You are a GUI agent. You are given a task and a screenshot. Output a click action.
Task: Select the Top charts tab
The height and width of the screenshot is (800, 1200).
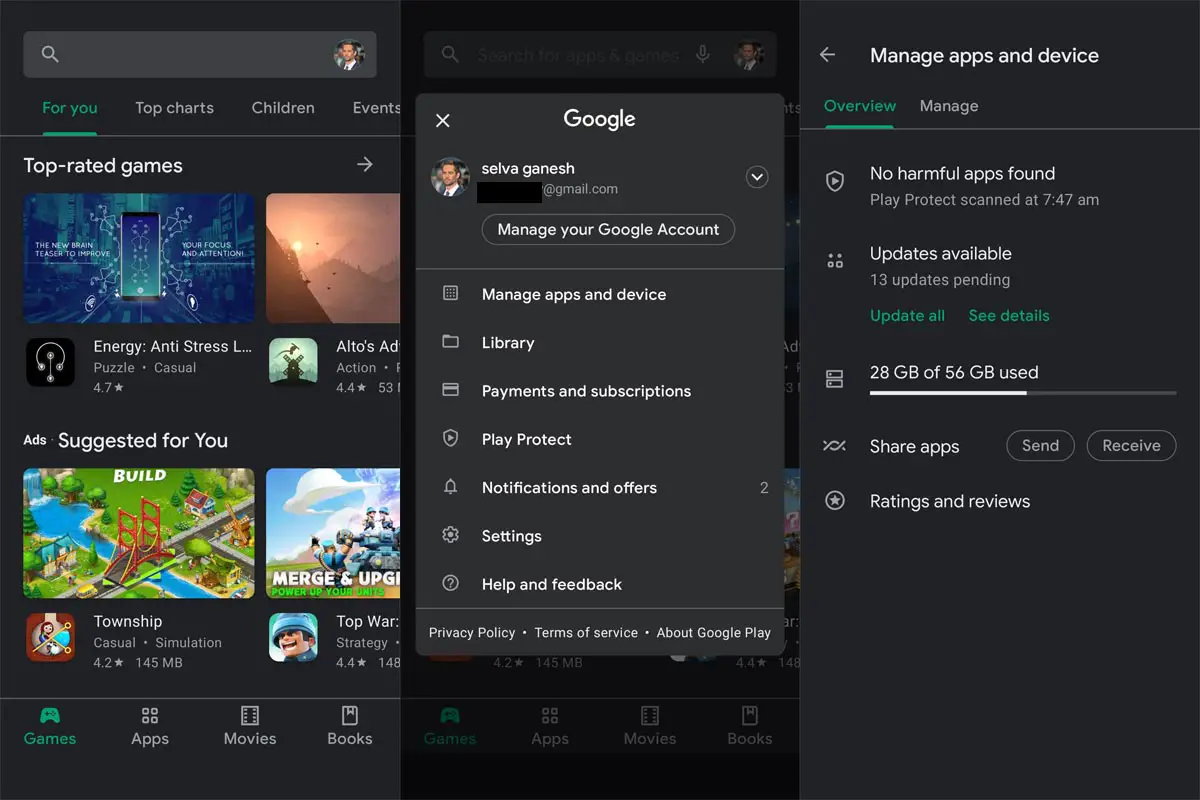[x=174, y=108]
